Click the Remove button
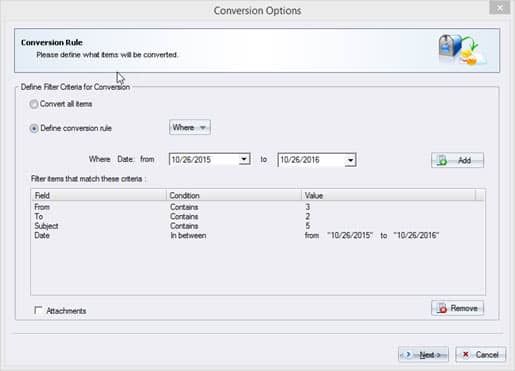Viewport: 515px width, 371px height. click(x=457, y=308)
